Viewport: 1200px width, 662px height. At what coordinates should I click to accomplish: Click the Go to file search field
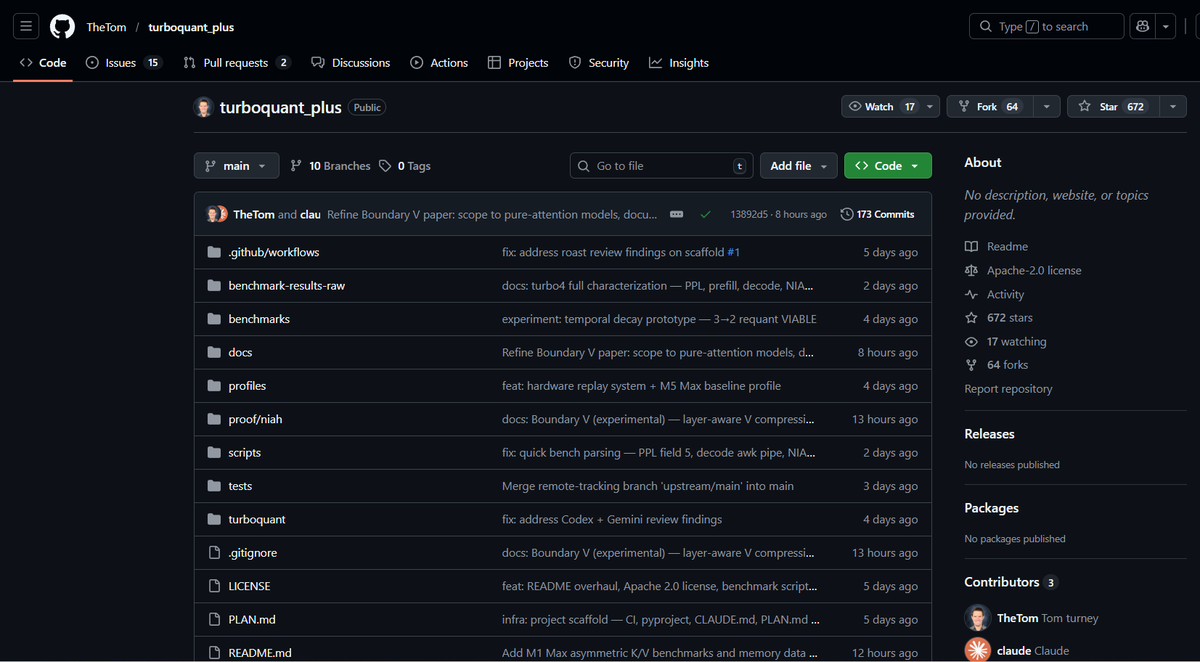662,166
